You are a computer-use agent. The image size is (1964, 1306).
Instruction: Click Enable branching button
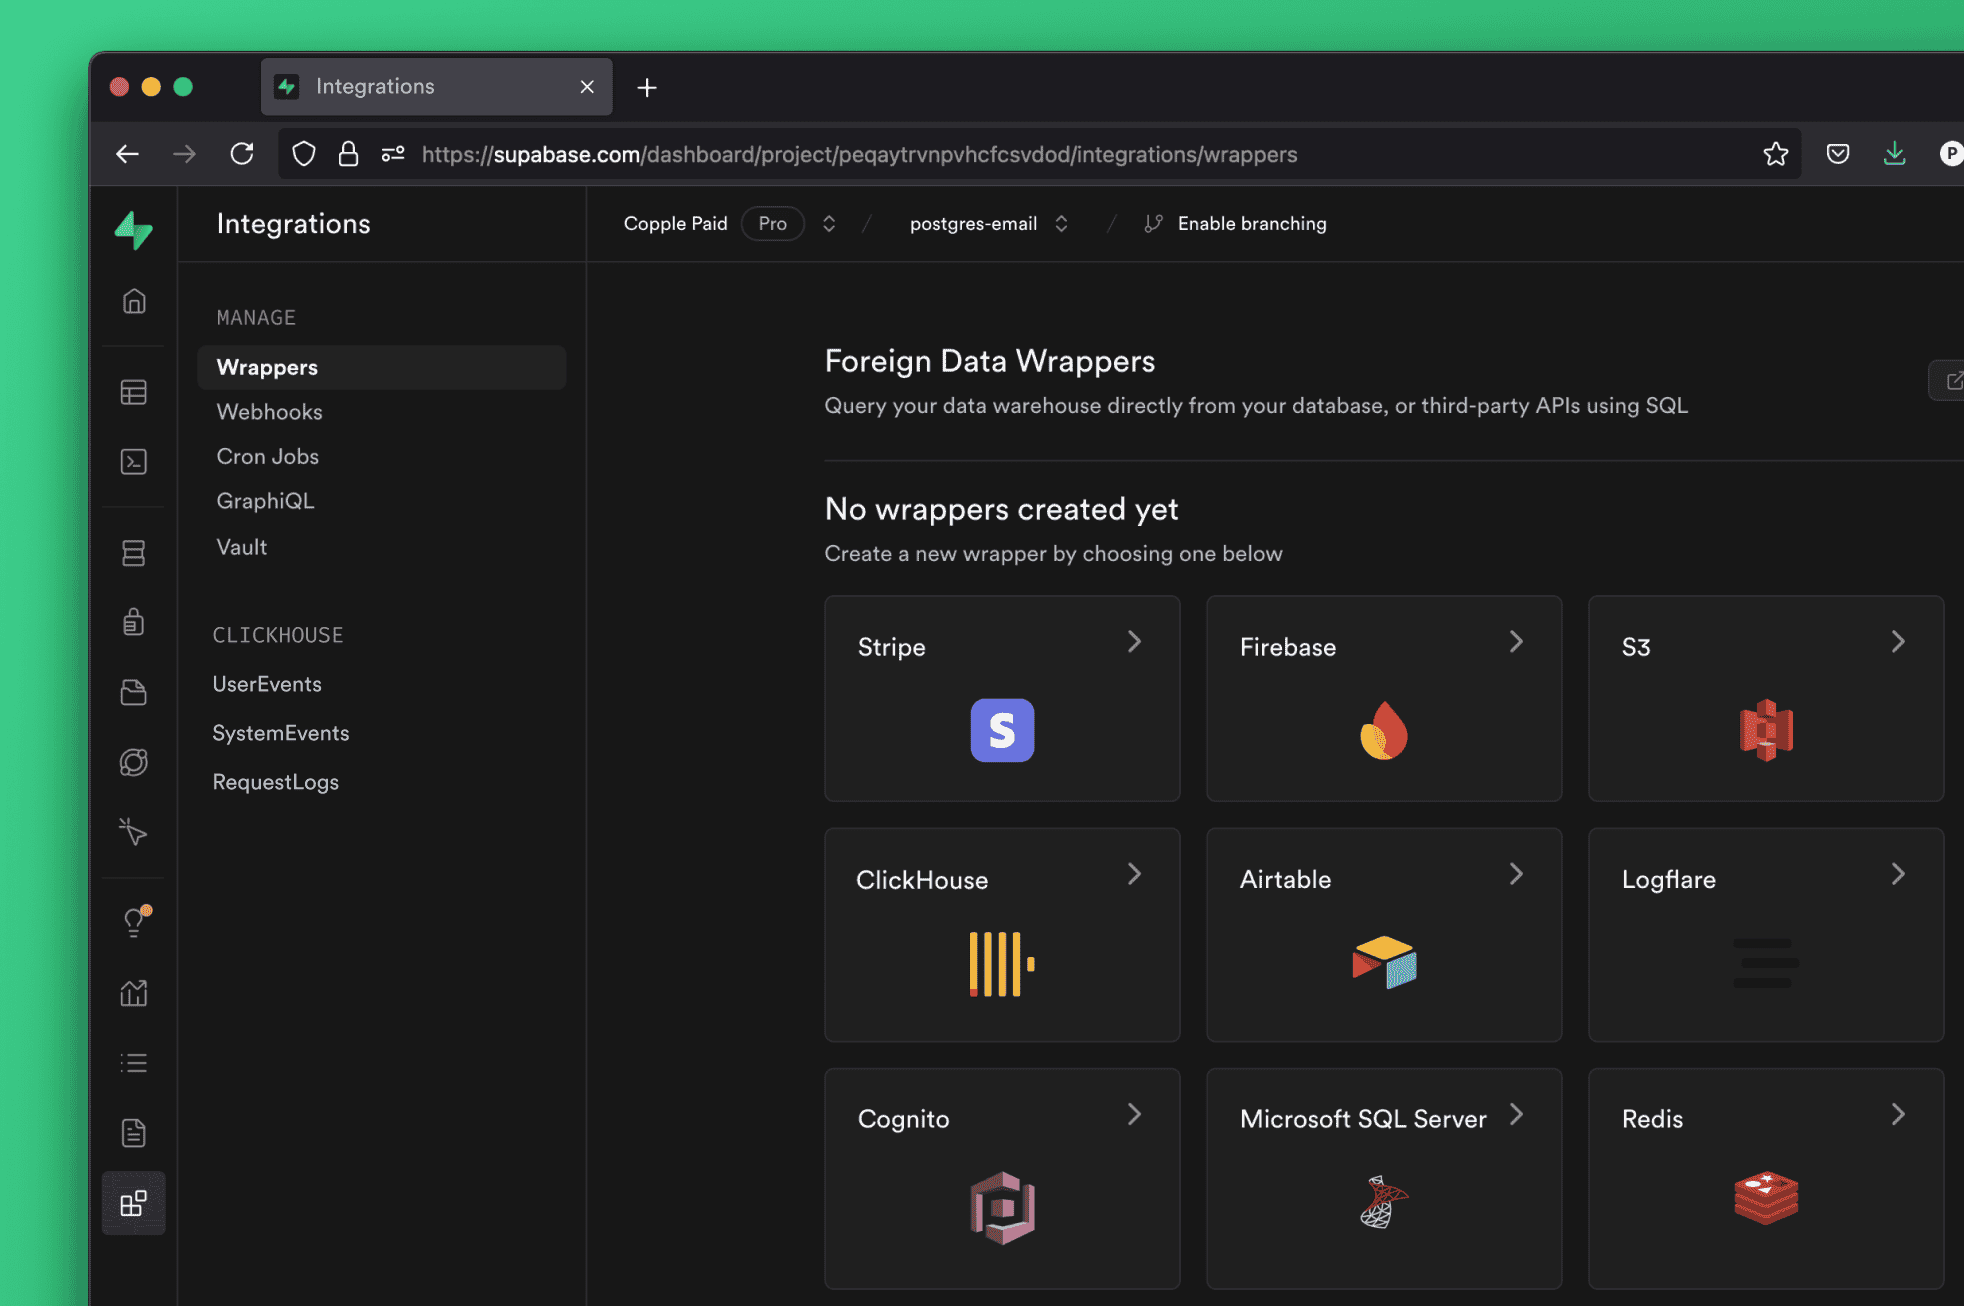coord(1235,224)
